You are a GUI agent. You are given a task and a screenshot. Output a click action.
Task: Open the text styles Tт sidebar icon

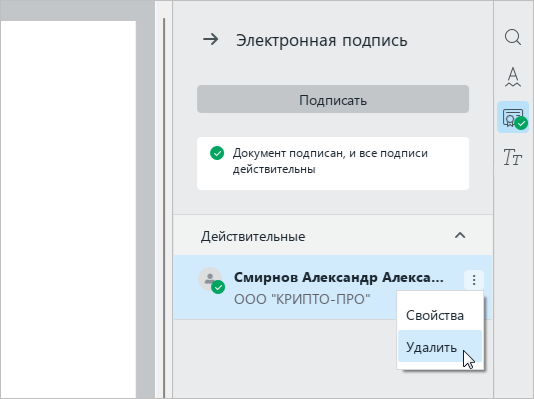point(513,157)
